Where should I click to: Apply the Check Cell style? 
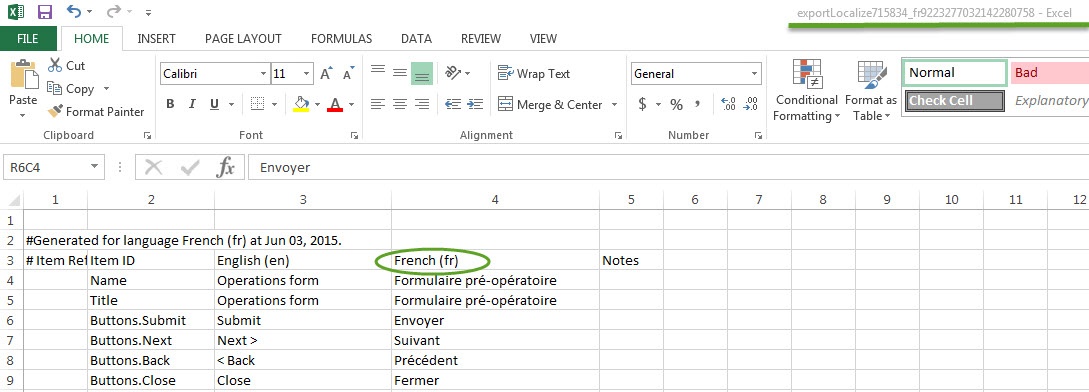pos(955,101)
